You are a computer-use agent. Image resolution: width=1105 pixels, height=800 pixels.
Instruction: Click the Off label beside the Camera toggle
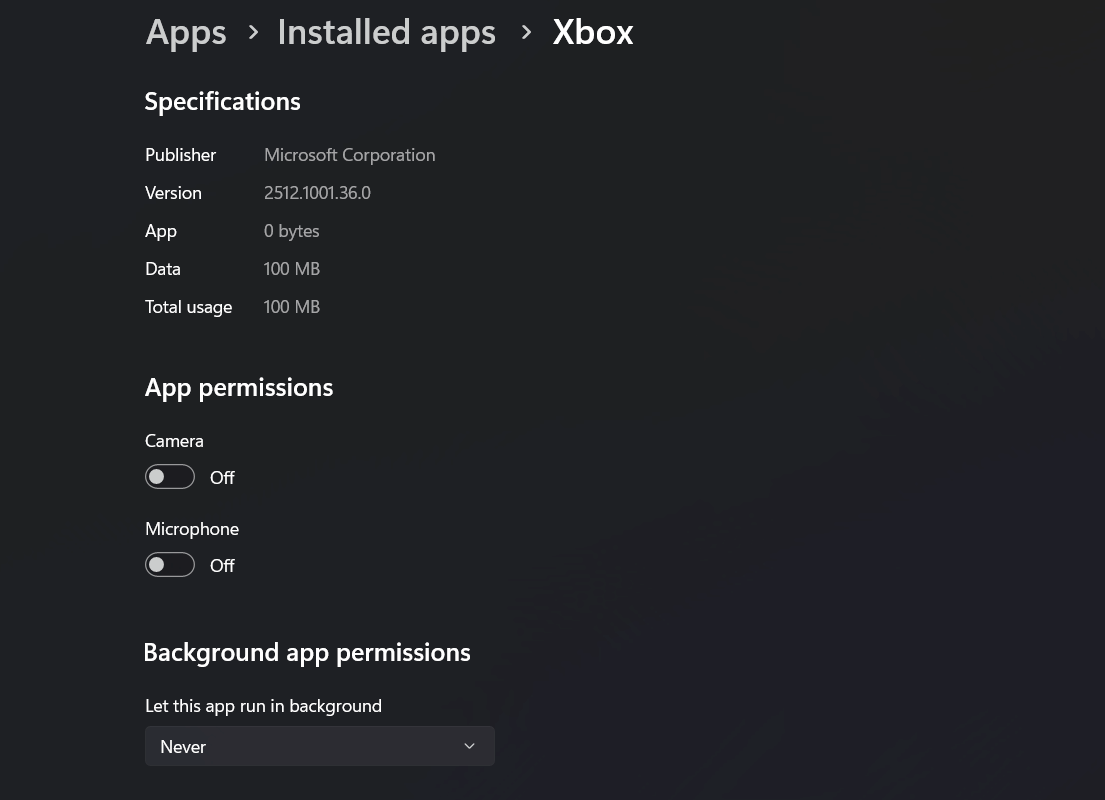tap(222, 478)
